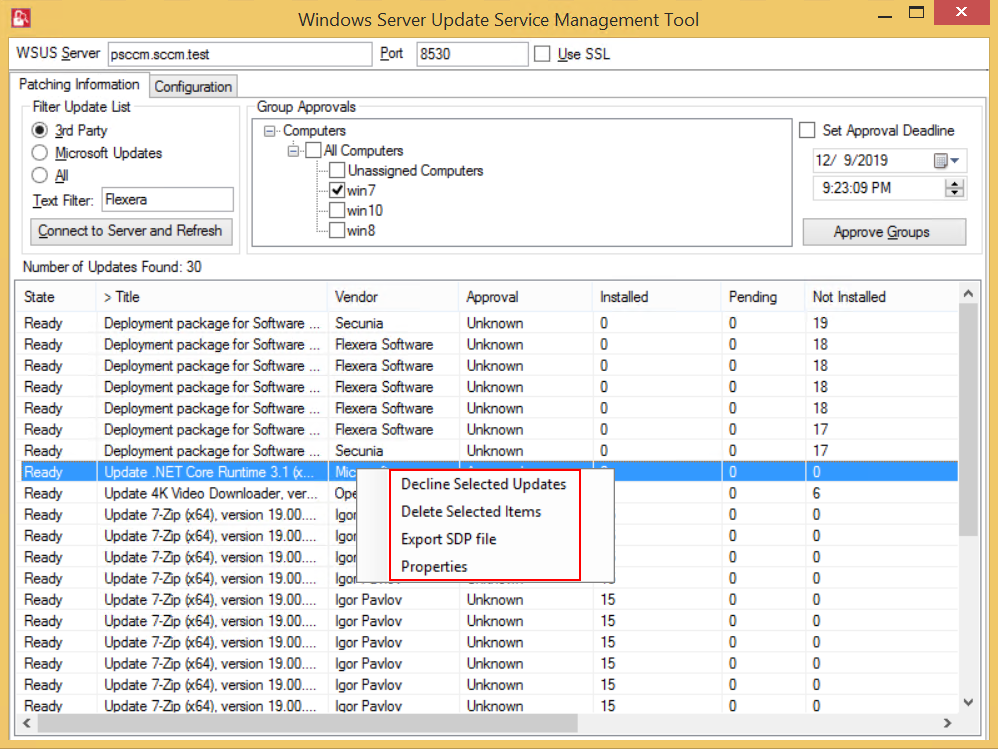The width and height of the screenshot is (998, 749).
Task: Increase approval time with up spinner
Action: click(954, 182)
